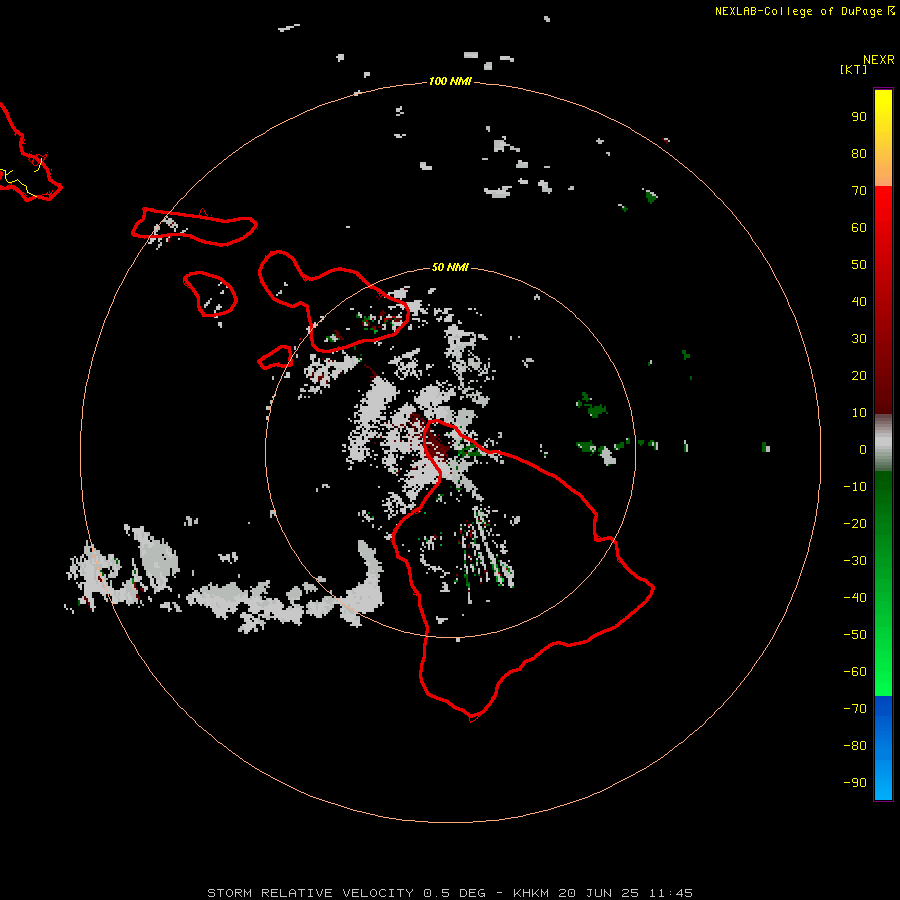The width and height of the screenshot is (900, 900).
Task: Click the 11:45 timestamp in caption
Action: pos(670,893)
